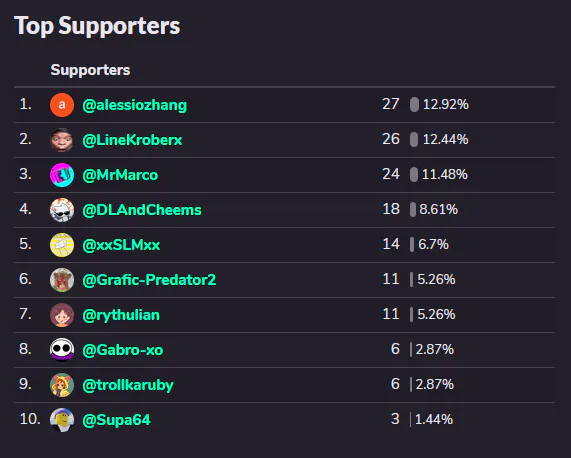Open Supa64's avatar image
Screen dimensions: 571x458
[62, 420]
